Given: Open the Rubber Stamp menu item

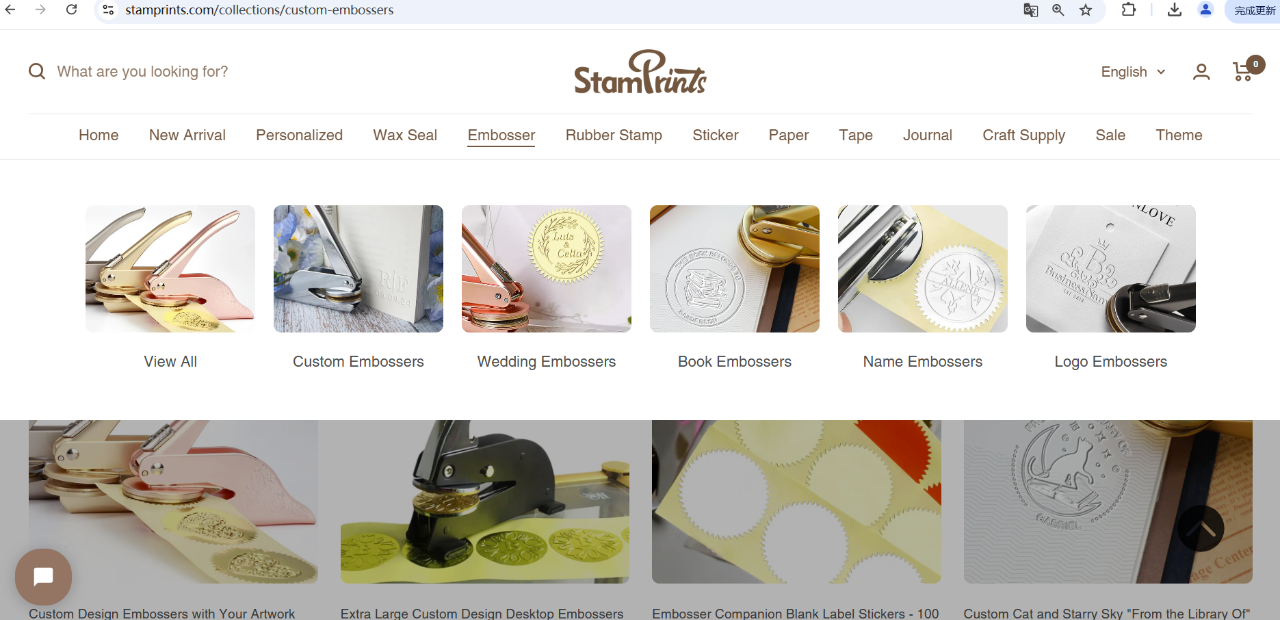Looking at the screenshot, I should [x=614, y=135].
